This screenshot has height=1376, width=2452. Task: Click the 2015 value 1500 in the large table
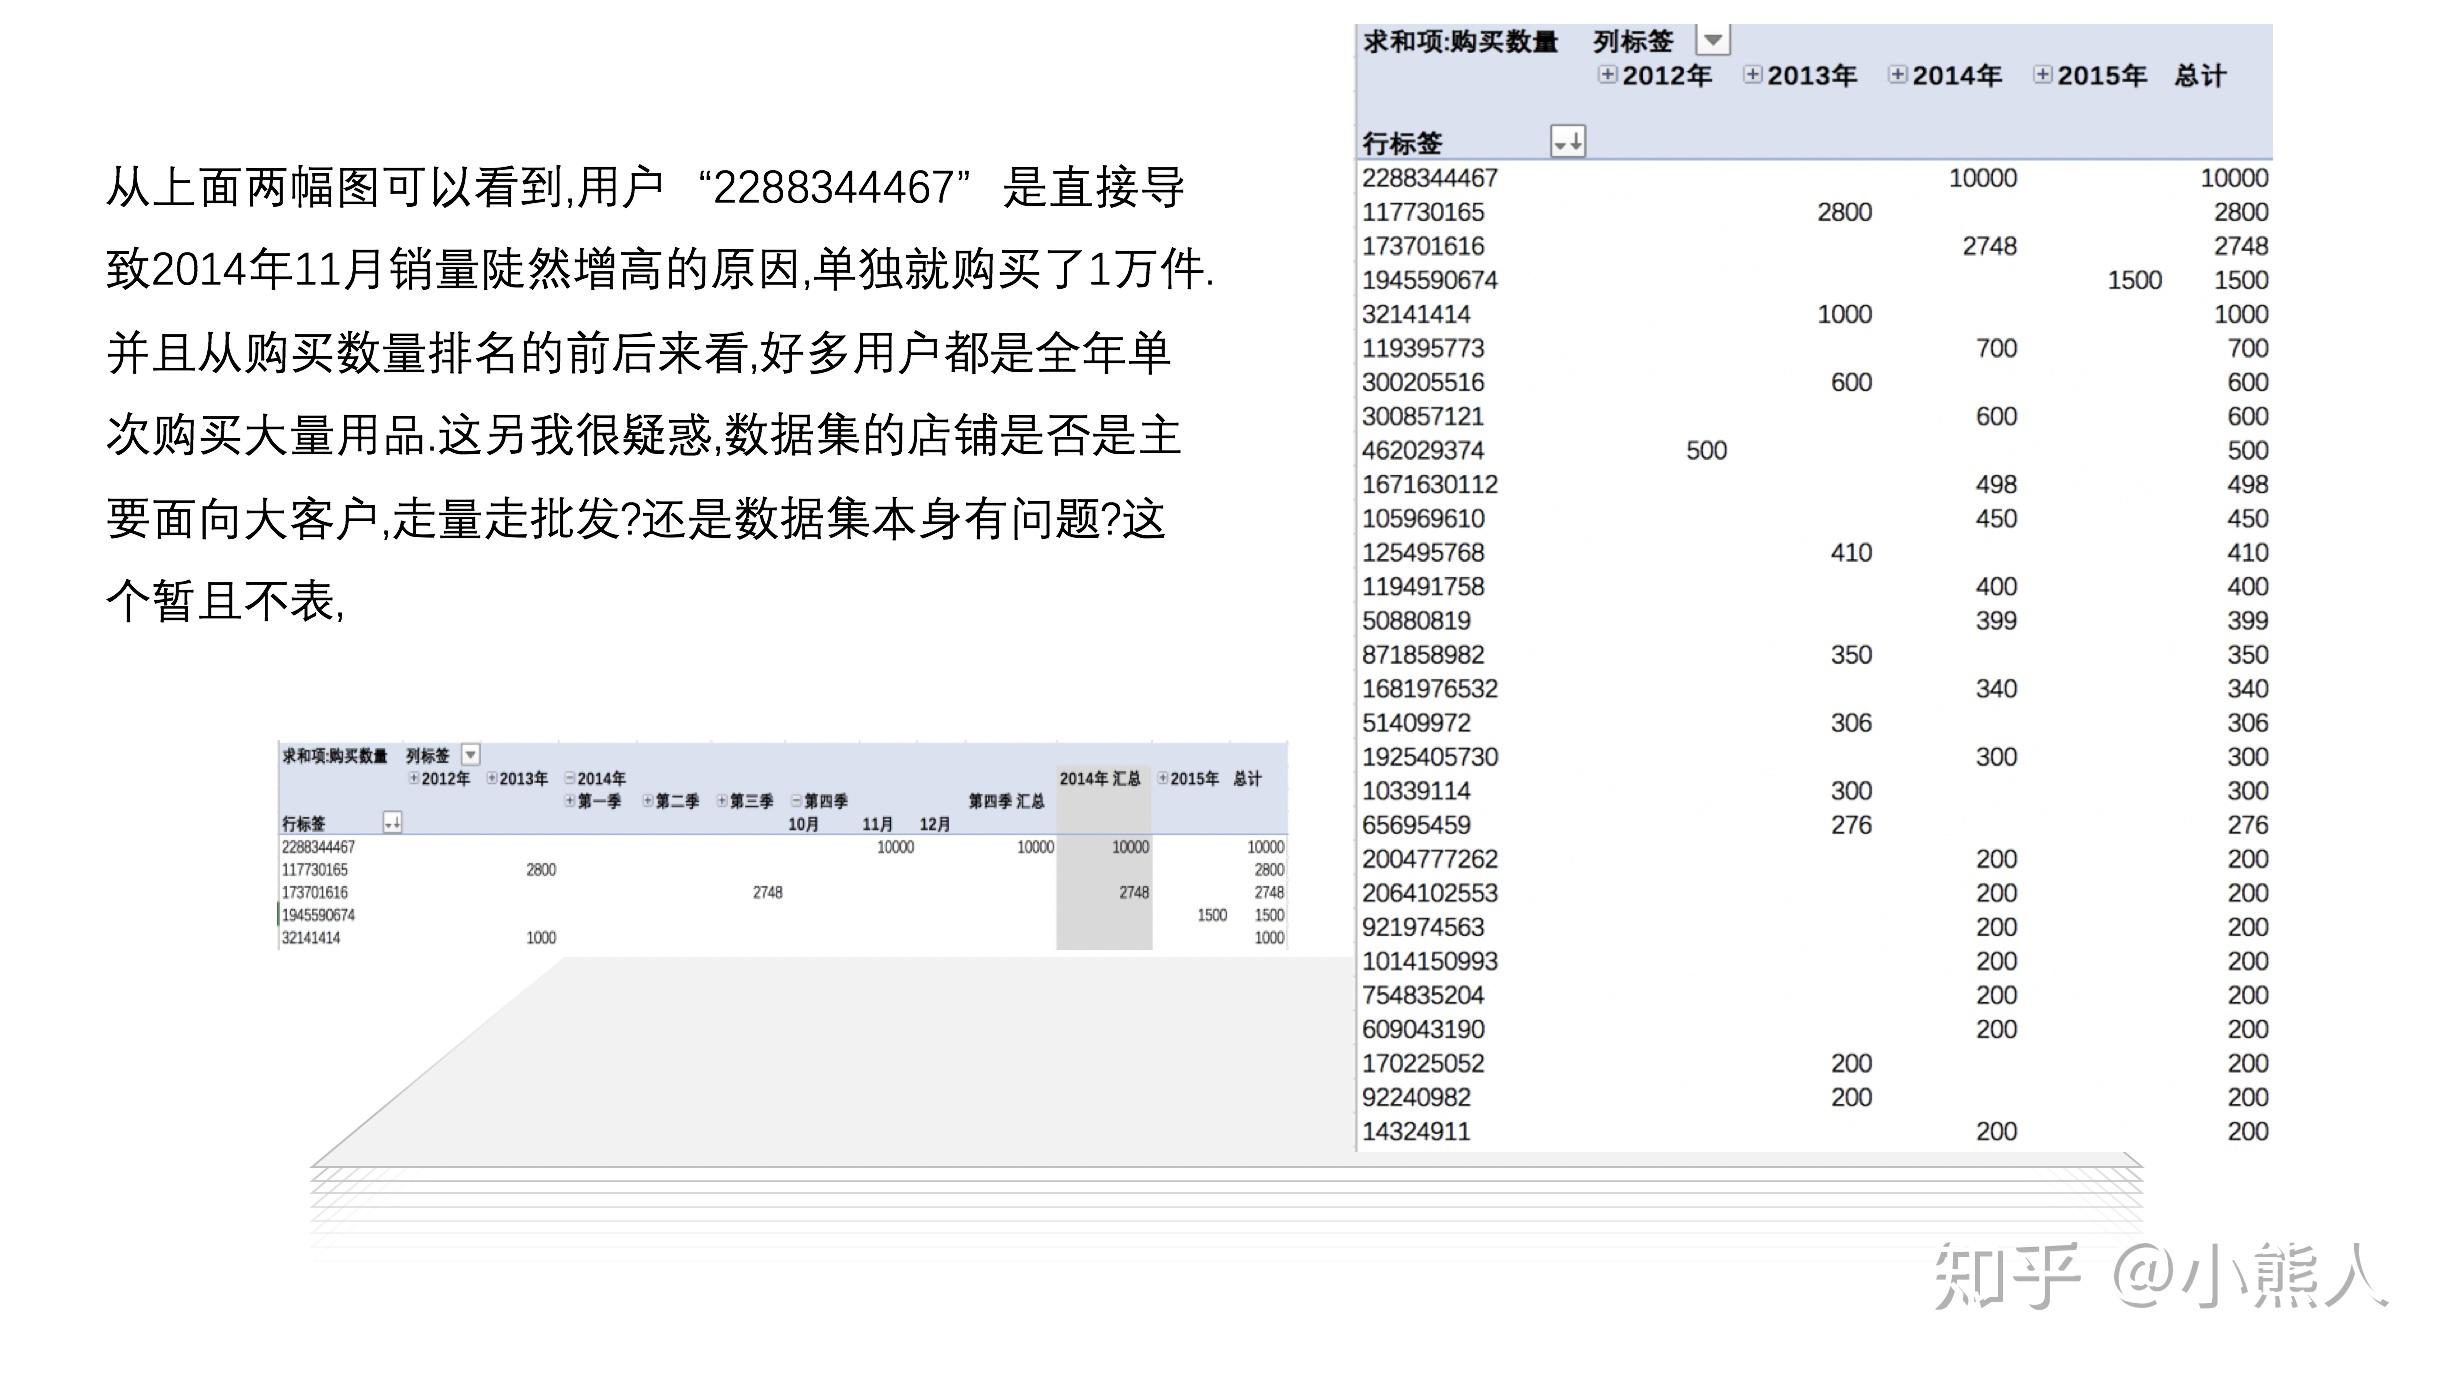2135,280
